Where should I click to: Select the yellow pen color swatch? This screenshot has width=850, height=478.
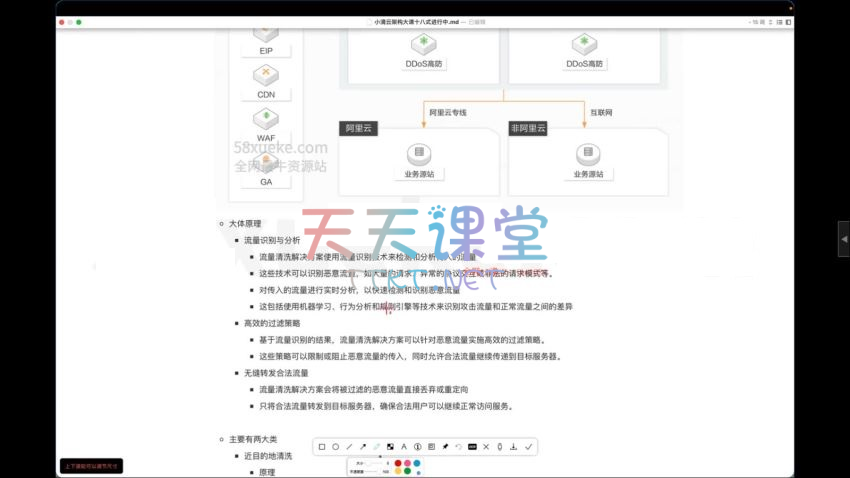tap(398, 471)
